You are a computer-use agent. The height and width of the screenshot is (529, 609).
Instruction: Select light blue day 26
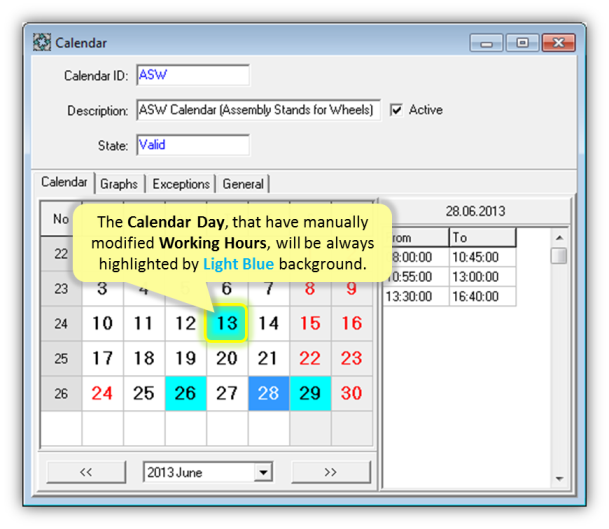point(185,393)
